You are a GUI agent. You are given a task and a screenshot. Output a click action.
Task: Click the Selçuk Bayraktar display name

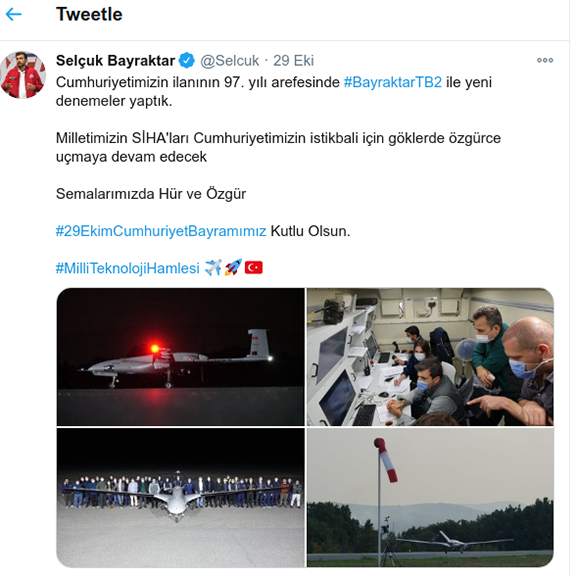pos(115,61)
